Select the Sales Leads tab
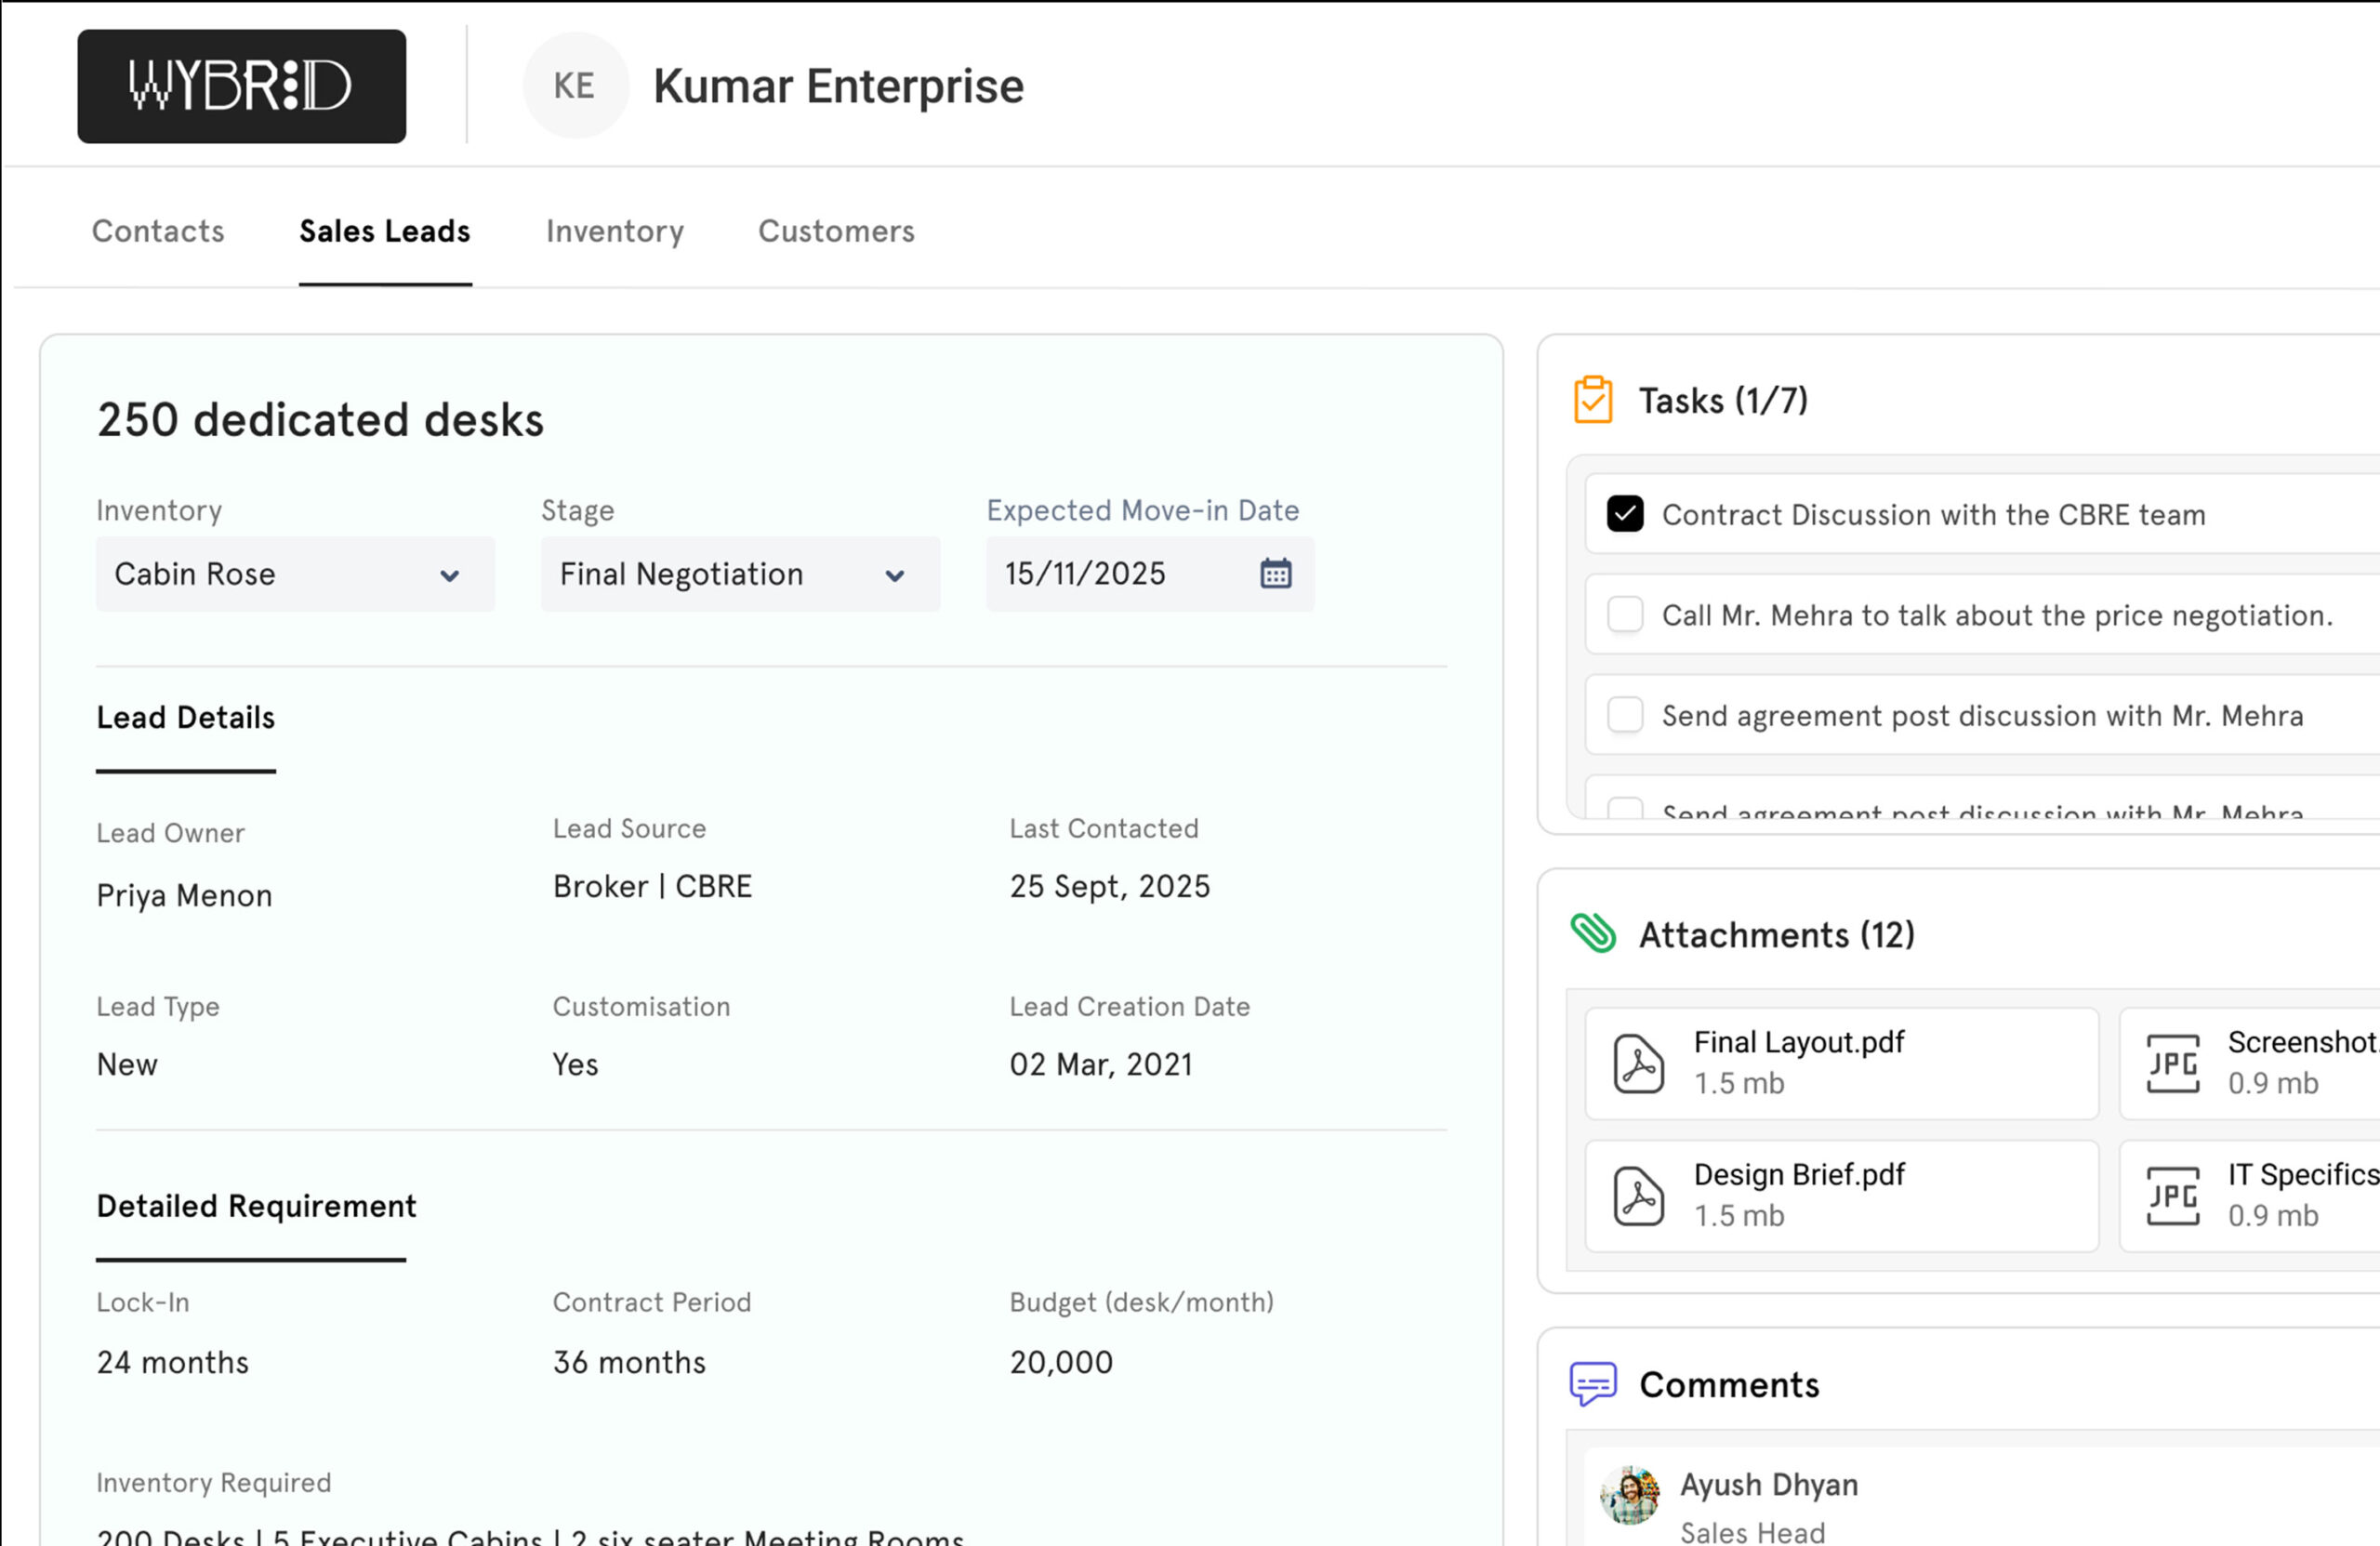The height and width of the screenshot is (1546, 2380). point(385,231)
